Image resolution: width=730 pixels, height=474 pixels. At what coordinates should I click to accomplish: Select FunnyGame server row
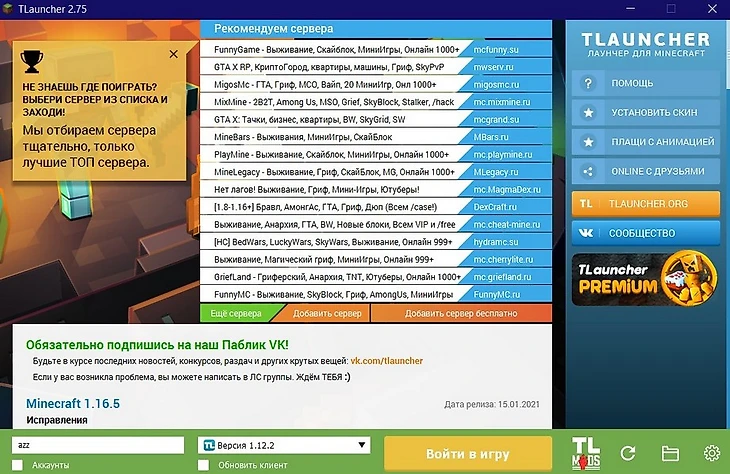(376, 49)
